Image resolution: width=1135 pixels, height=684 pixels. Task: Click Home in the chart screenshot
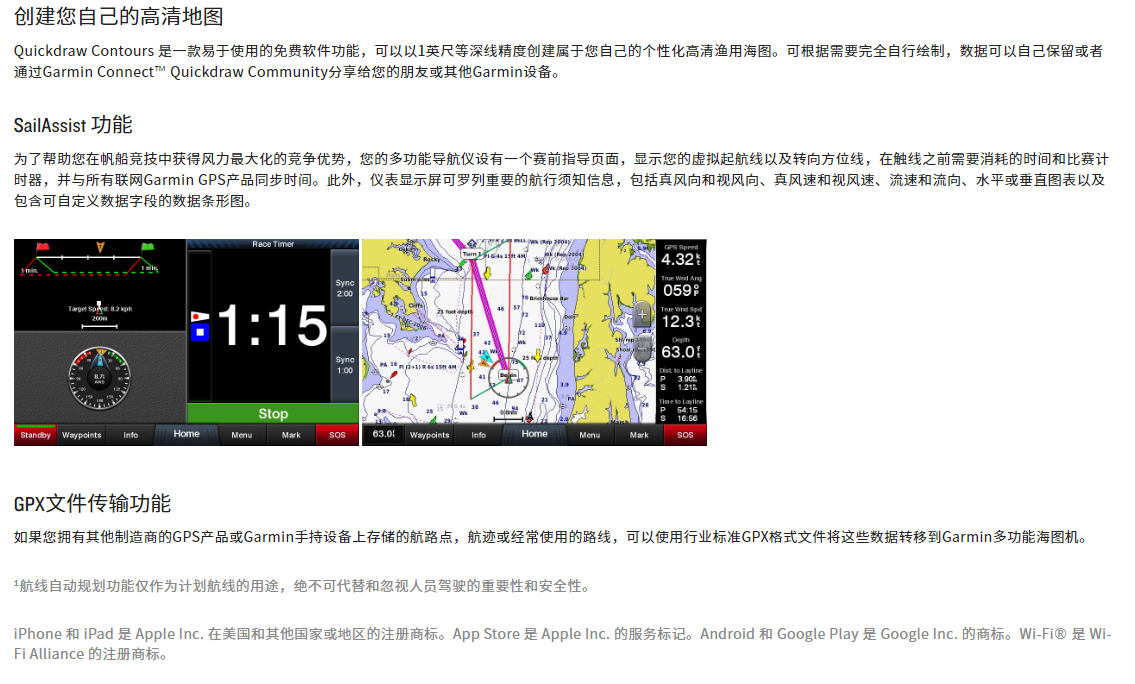[x=534, y=434]
